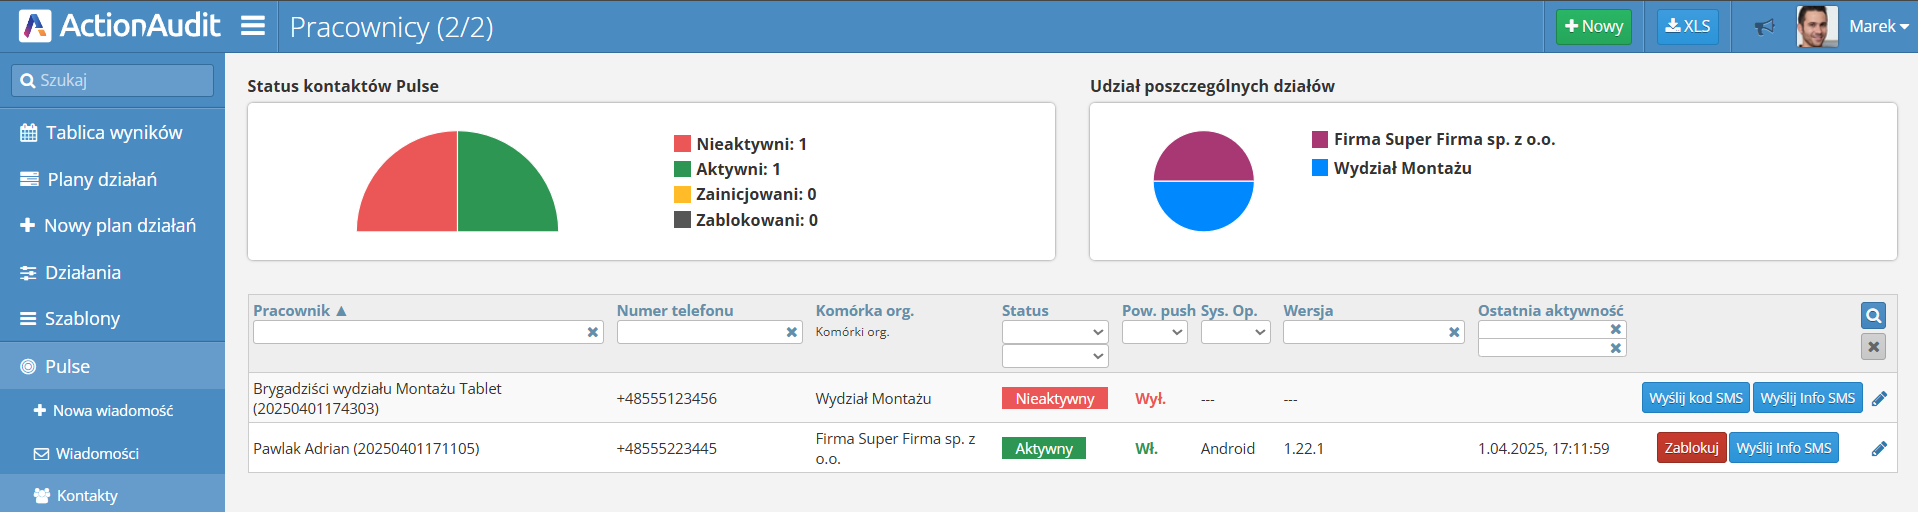Edit Pawlak Adrian with pencil icon

click(1879, 449)
